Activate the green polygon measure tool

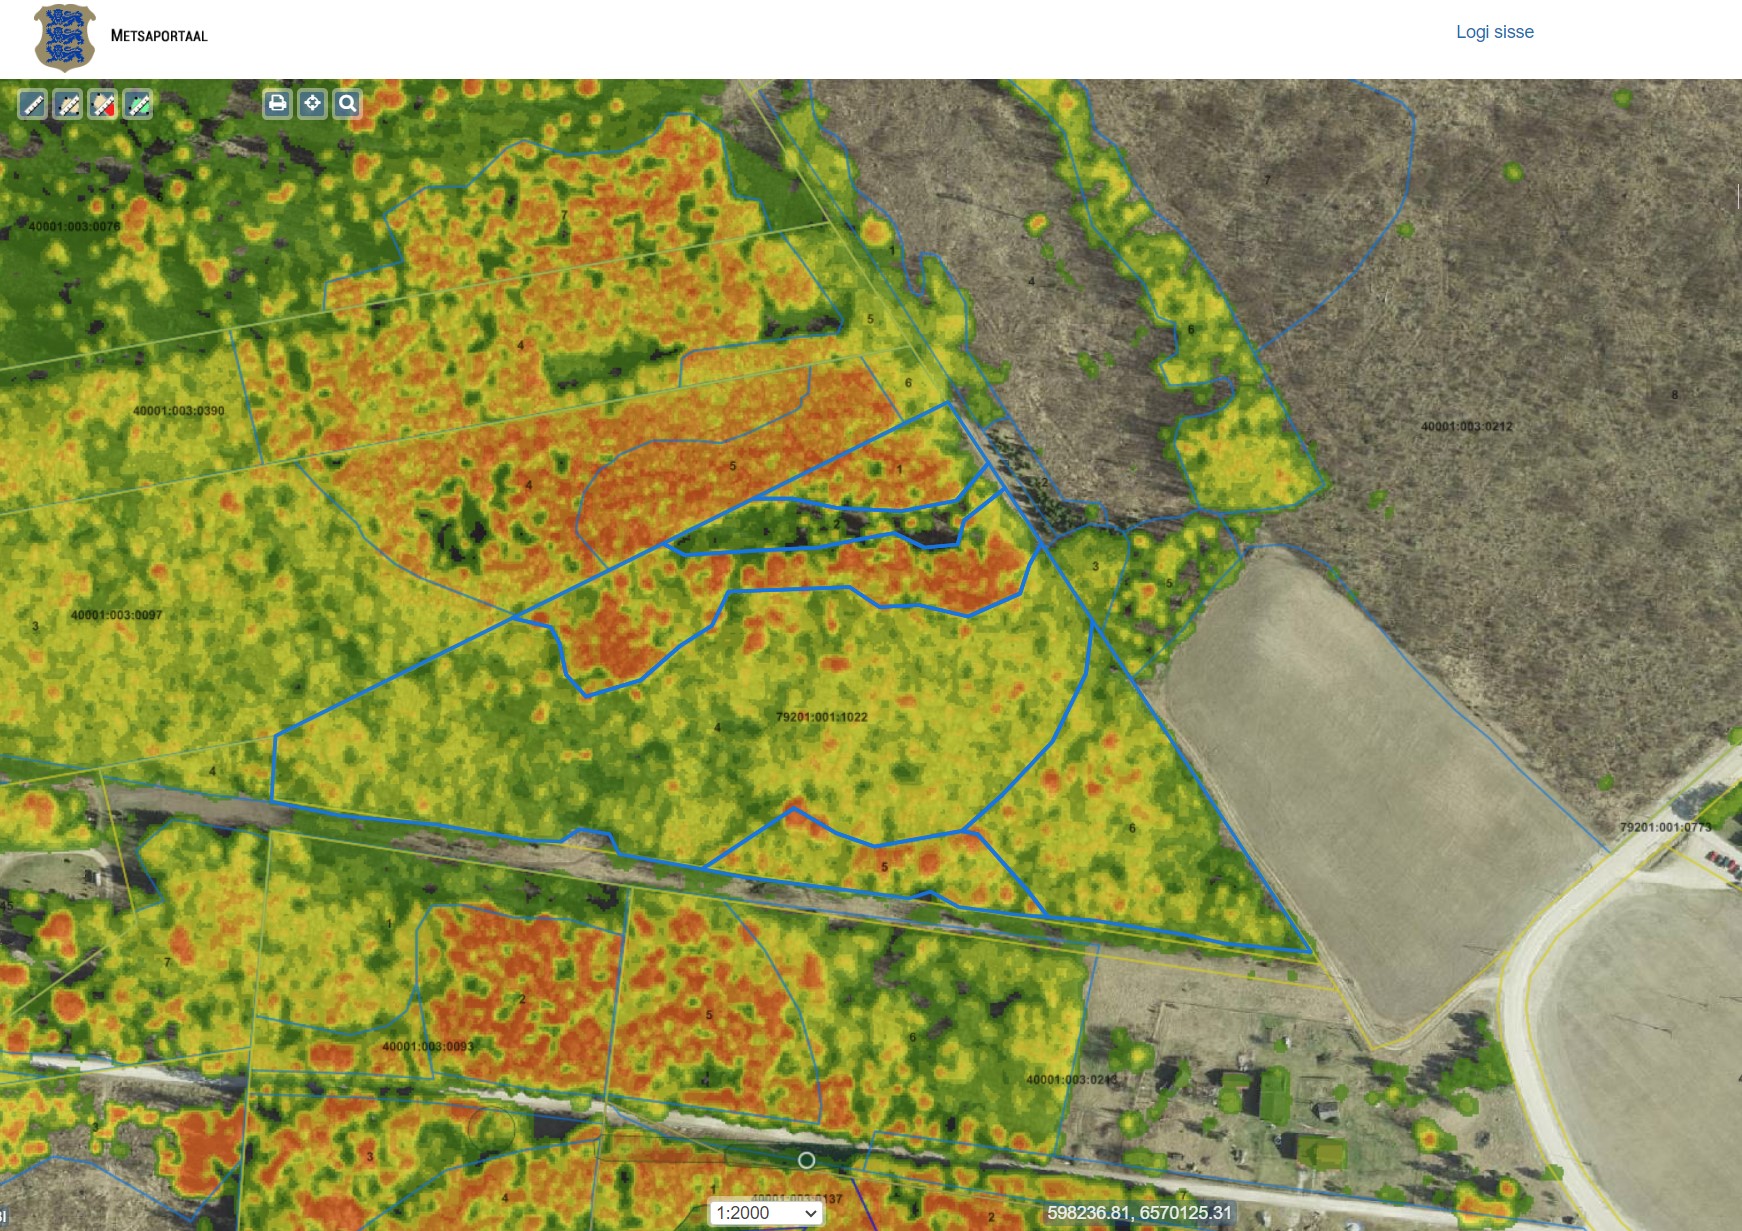pos(138,104)
